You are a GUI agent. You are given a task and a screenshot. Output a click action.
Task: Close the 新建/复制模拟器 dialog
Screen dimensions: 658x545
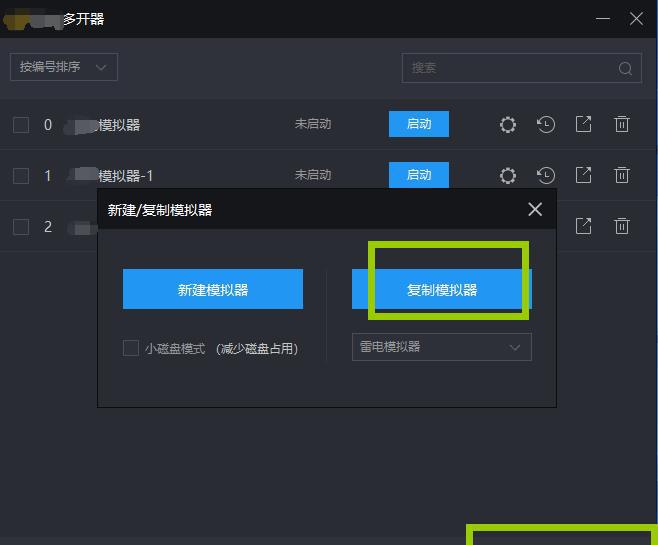pyautogui.click(x=535, y=209)
